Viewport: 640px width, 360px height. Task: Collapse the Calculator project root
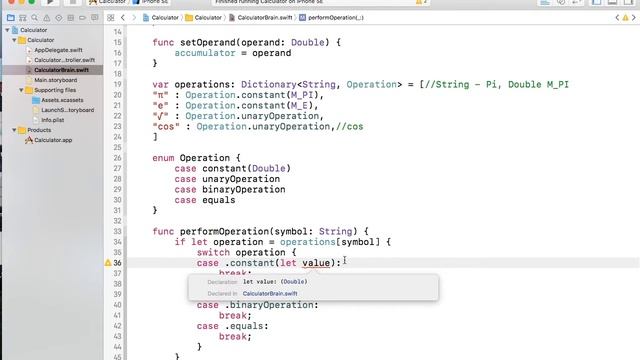(x=7, y=30)
